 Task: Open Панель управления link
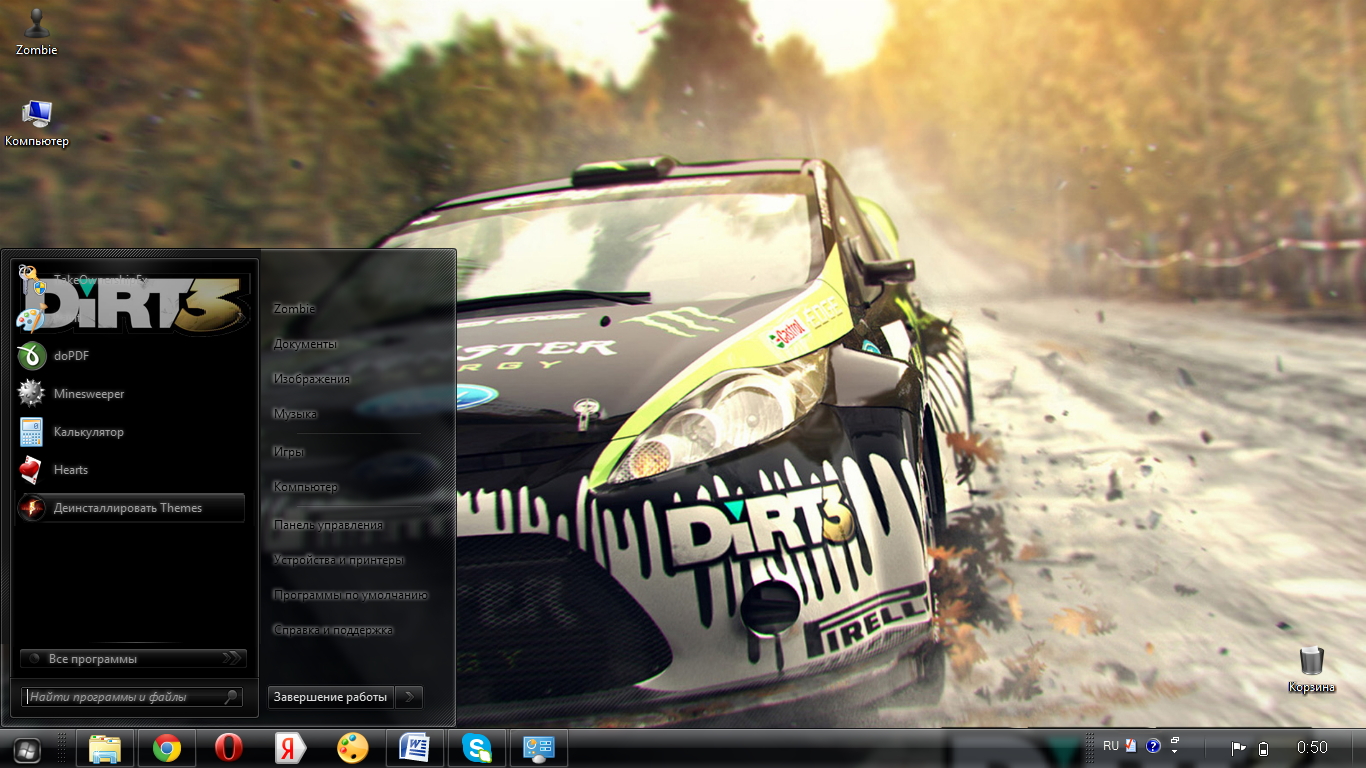pos(328,525)
